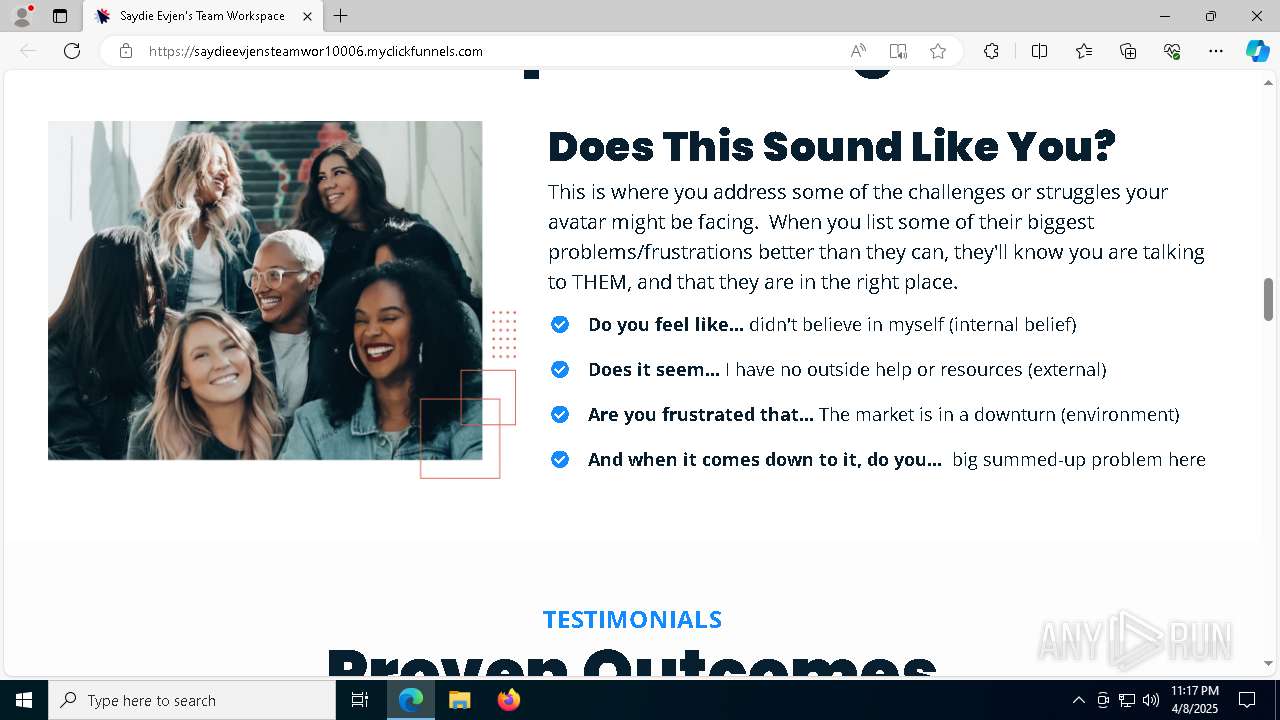Click 'Are you frustrated that...' text line
Viewport: 1280px width, 720px height.
coord(884,414)
